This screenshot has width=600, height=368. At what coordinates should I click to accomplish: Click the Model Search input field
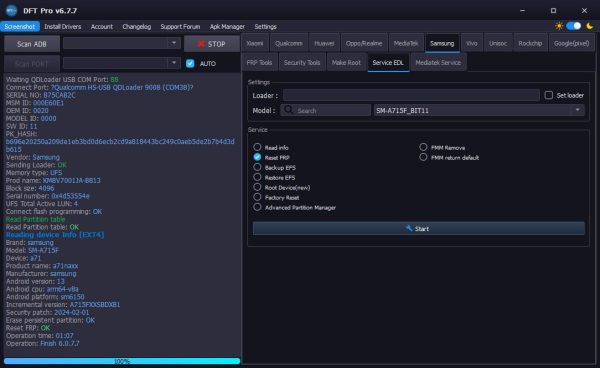[x=326, y=111]
